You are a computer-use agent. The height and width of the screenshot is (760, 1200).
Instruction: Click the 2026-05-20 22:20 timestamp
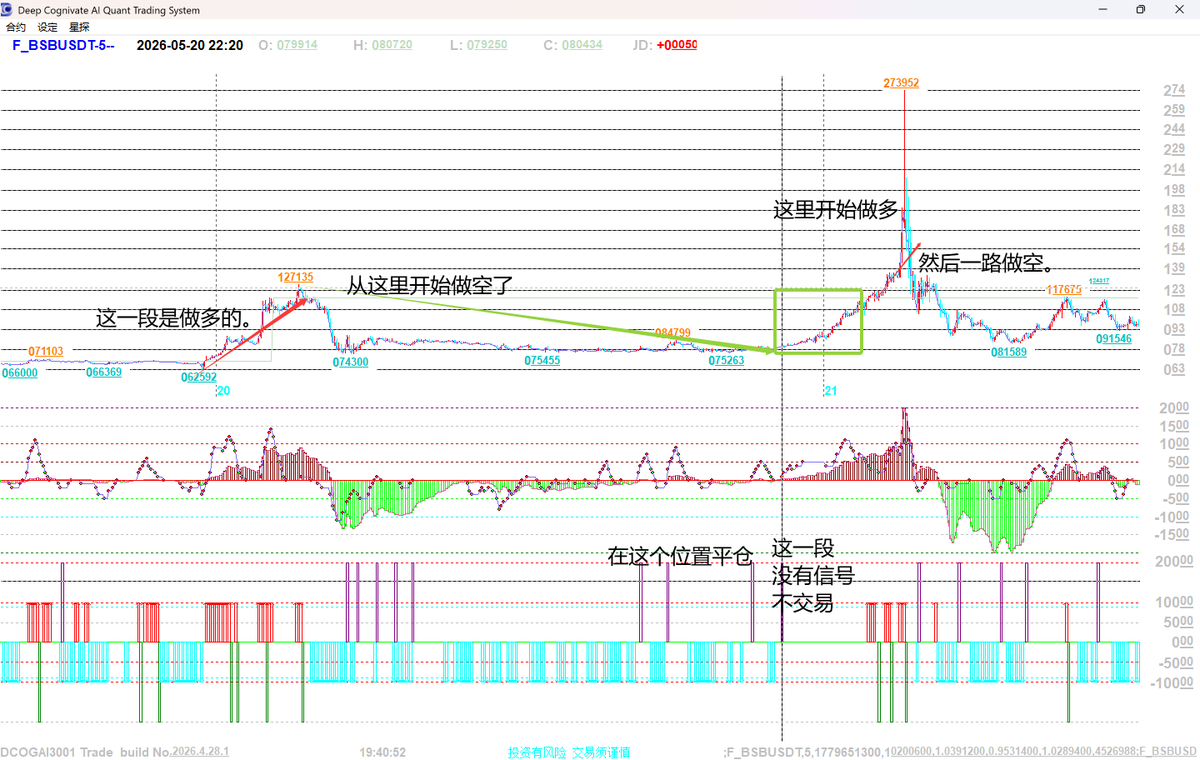tap(189, 46)
